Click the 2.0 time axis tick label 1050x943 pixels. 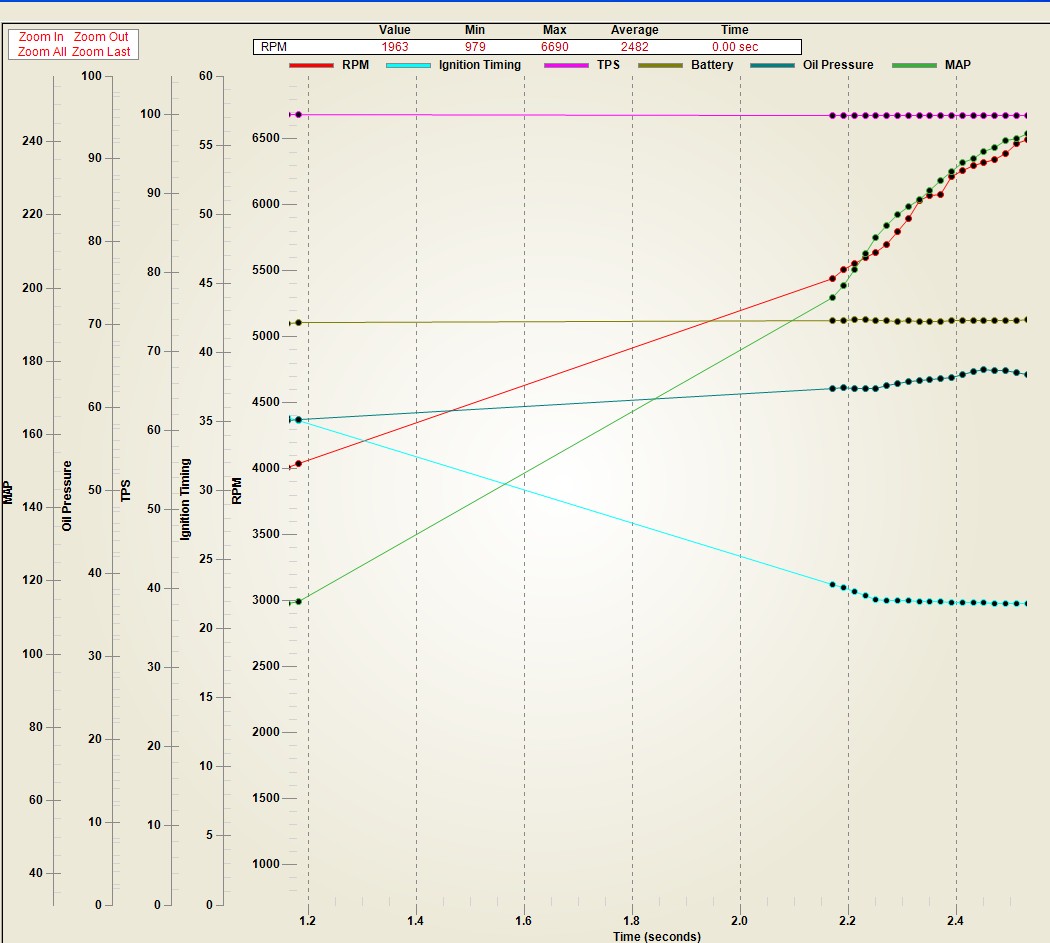click(739, 921)
